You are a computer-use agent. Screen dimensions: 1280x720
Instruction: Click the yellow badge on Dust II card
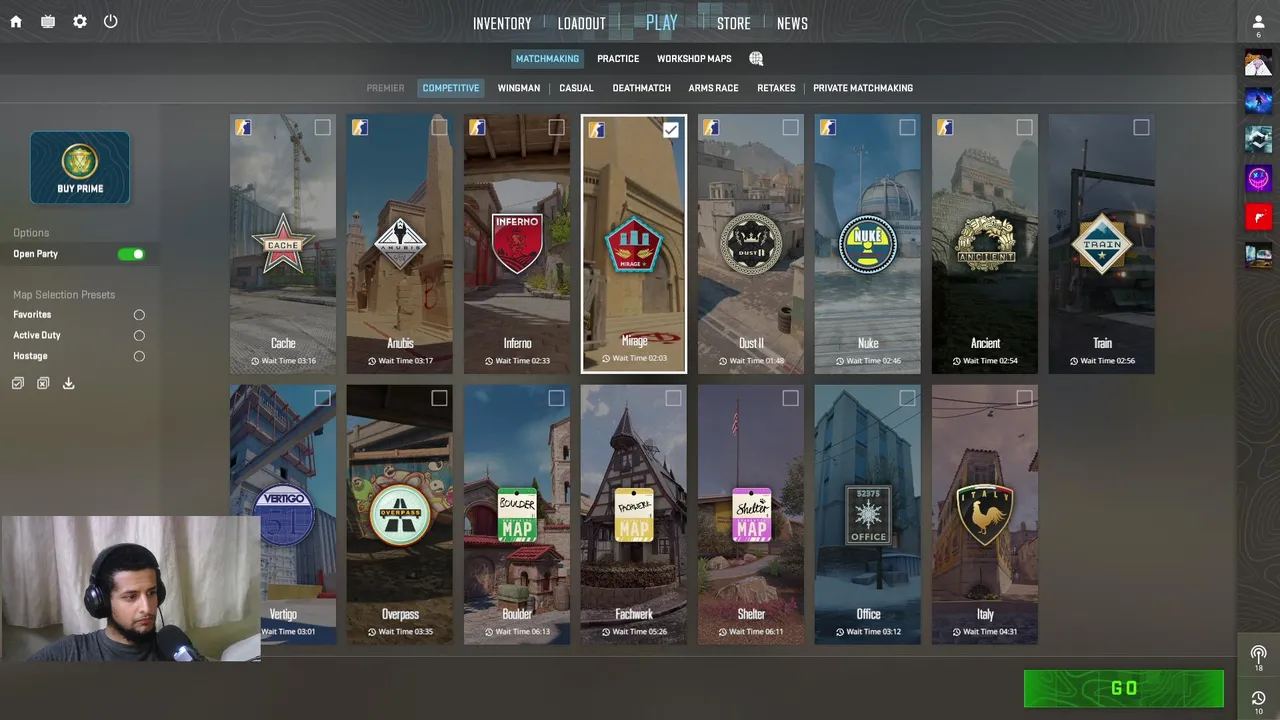click(711, 127)
